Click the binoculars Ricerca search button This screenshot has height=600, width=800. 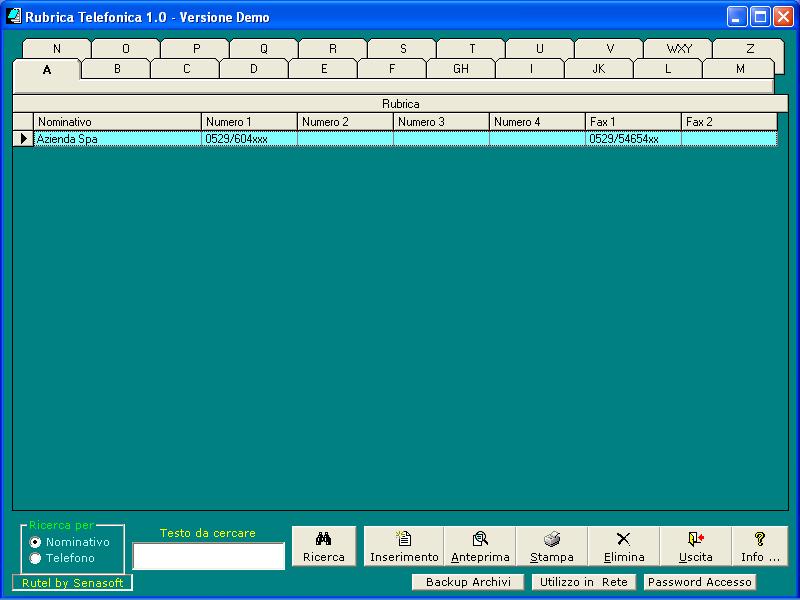(324, 546)
